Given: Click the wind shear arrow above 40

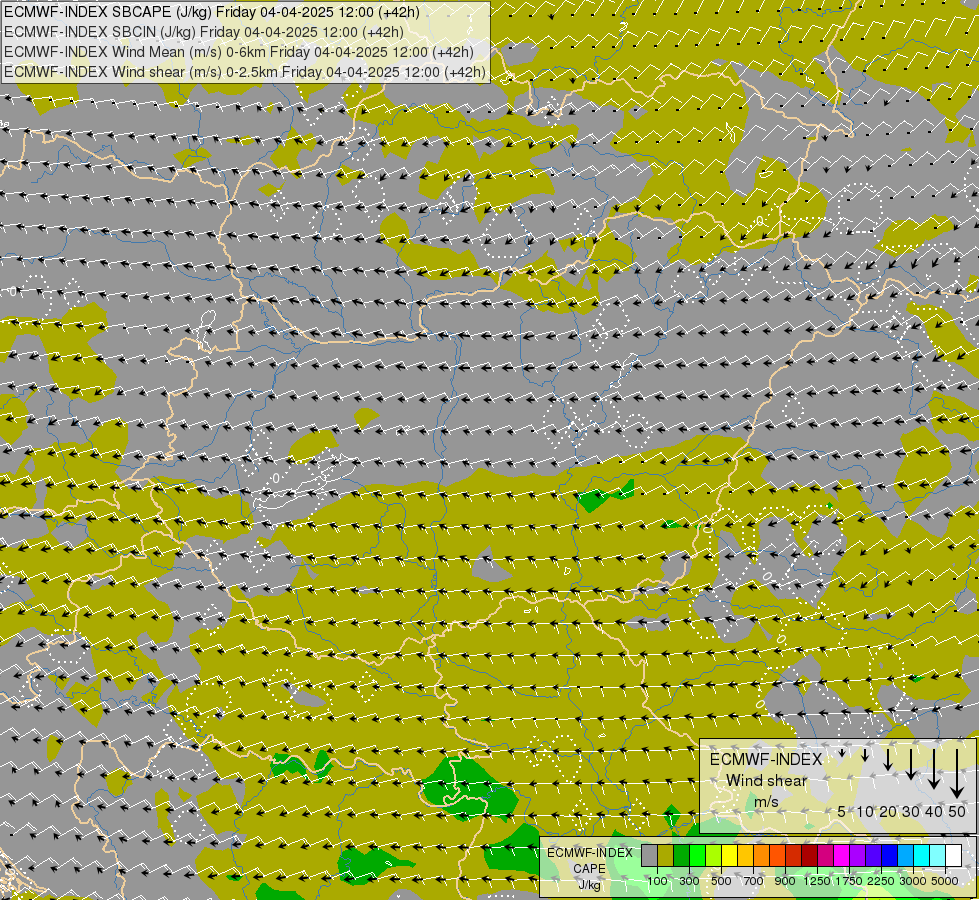Looking at the screenshot, I should click(x=933, y=769).
